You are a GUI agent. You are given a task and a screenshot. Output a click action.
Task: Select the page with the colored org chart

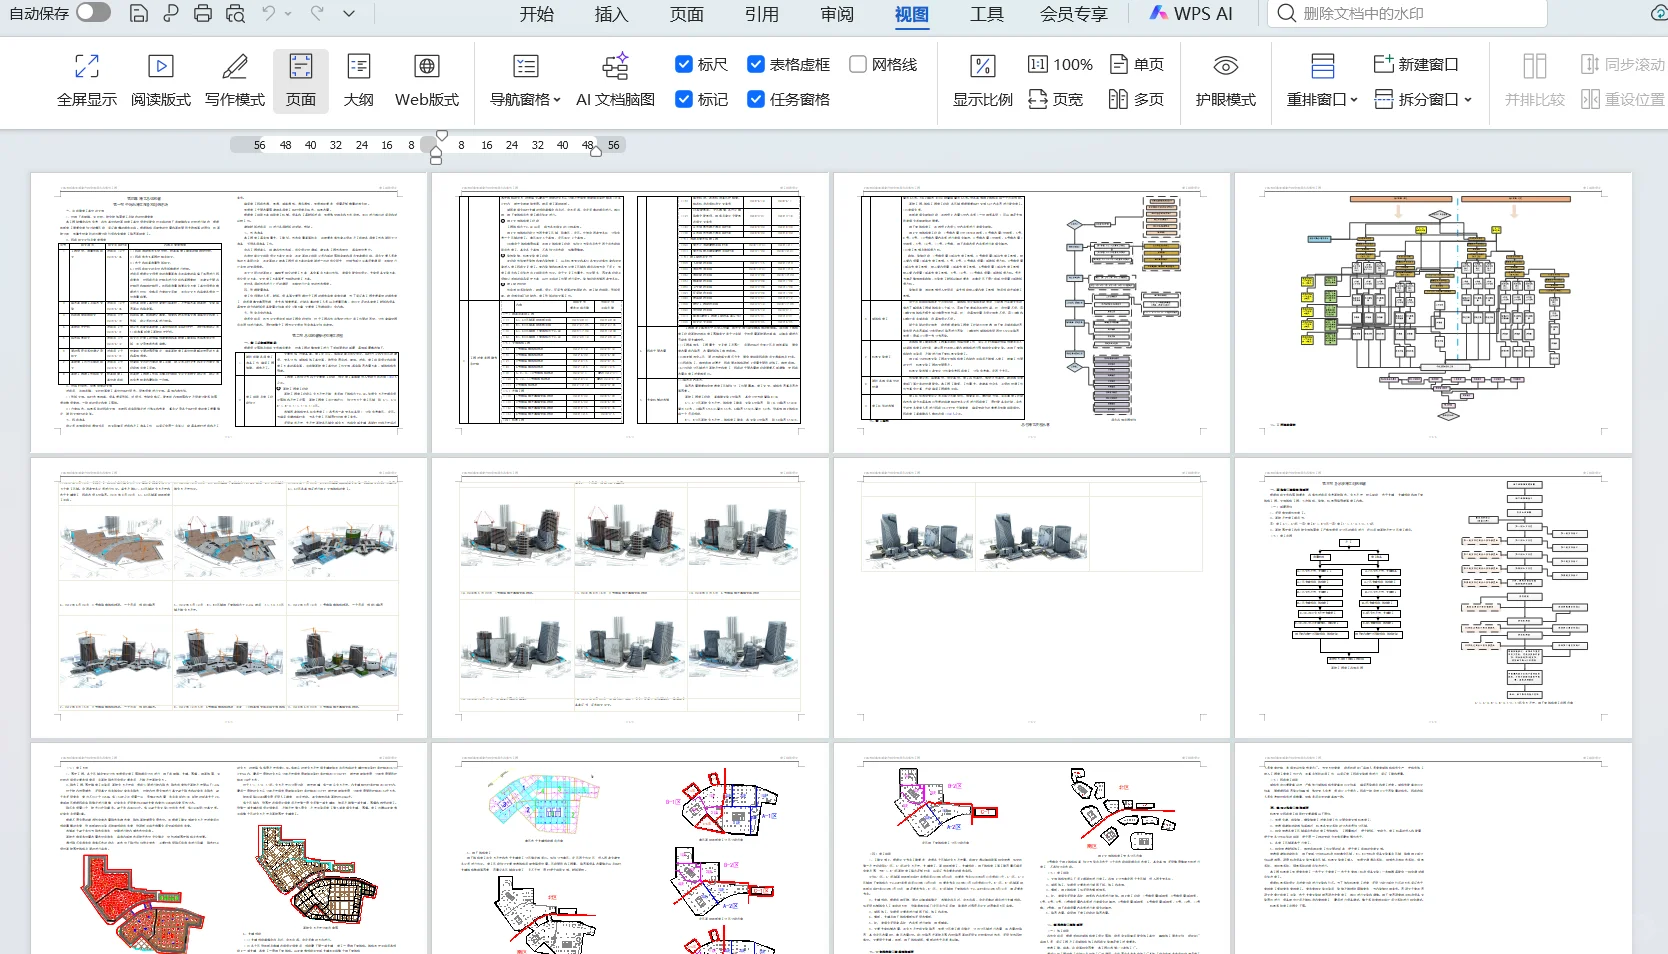[1433, 313]
